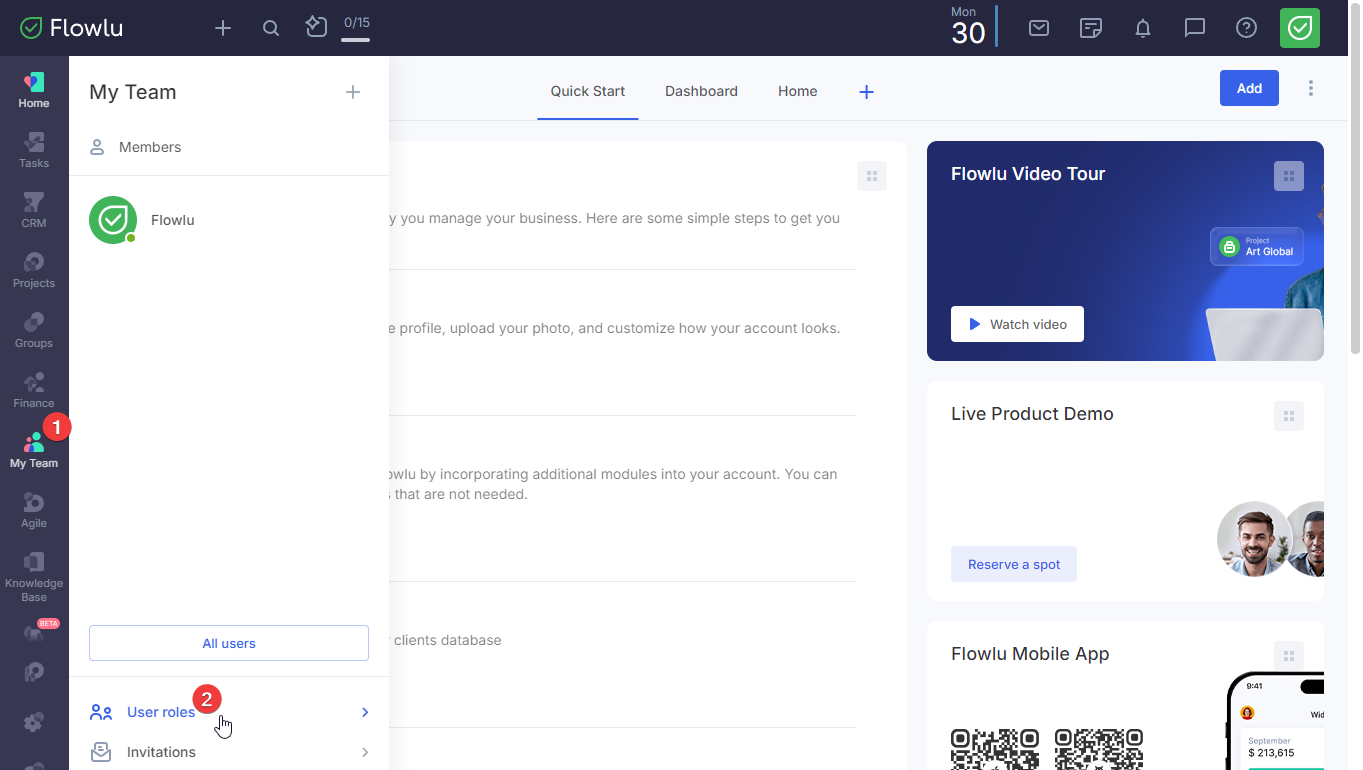Image resolution: width=1363 pixels, height=770 pixels.
Task: Click the Flowlu Video Tour heading
Action: (x=1028, y=174)
